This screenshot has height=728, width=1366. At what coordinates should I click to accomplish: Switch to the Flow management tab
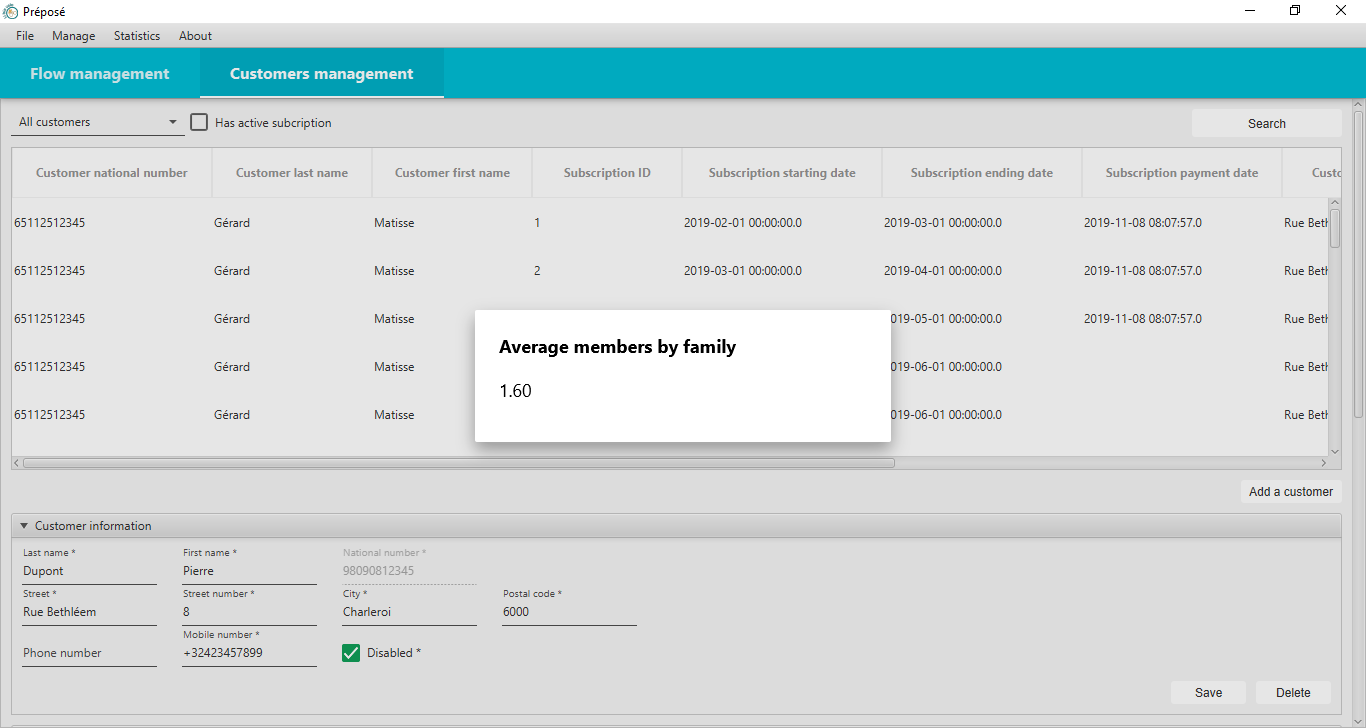point(100,74)
